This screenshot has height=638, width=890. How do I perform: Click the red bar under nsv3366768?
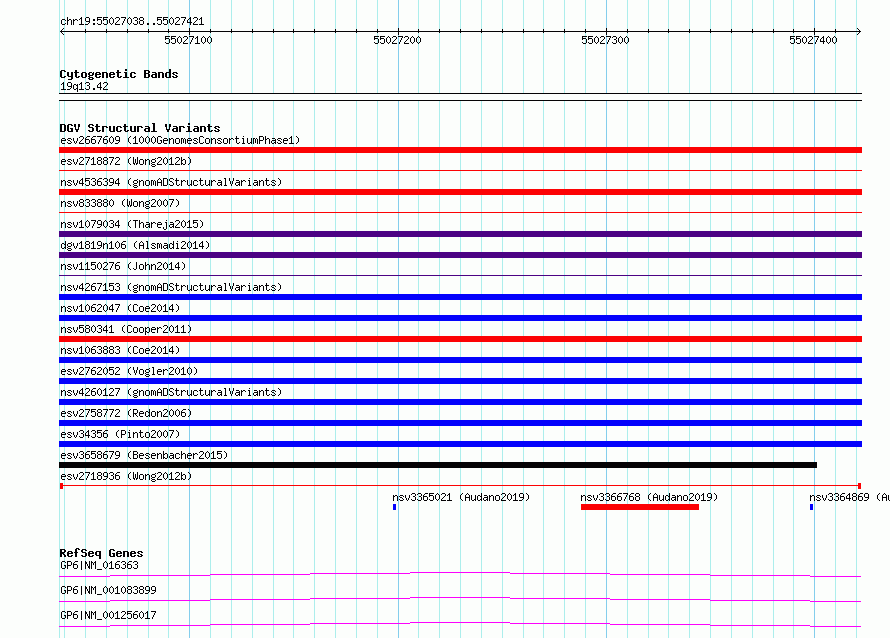(x=640, y=507)
